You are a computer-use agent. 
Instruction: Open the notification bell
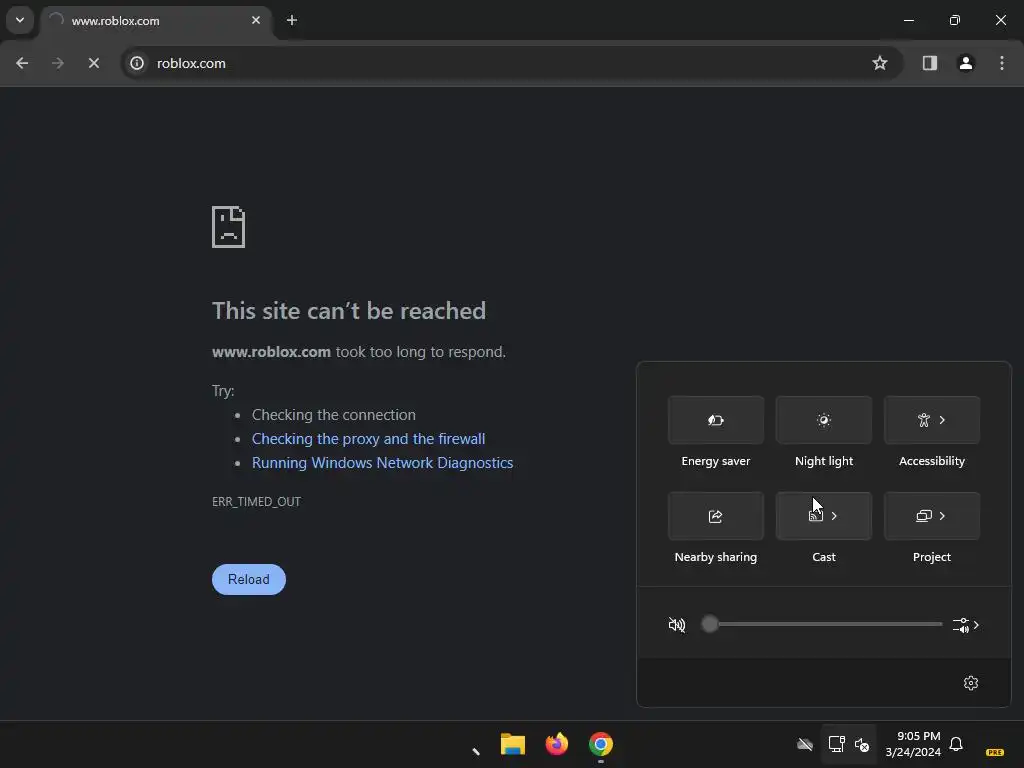(956, 744)
